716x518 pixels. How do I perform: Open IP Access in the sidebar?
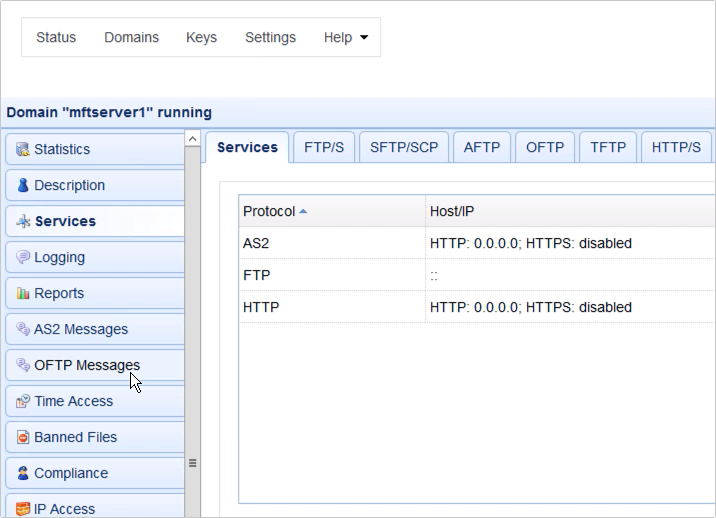[x=64, y=508]
